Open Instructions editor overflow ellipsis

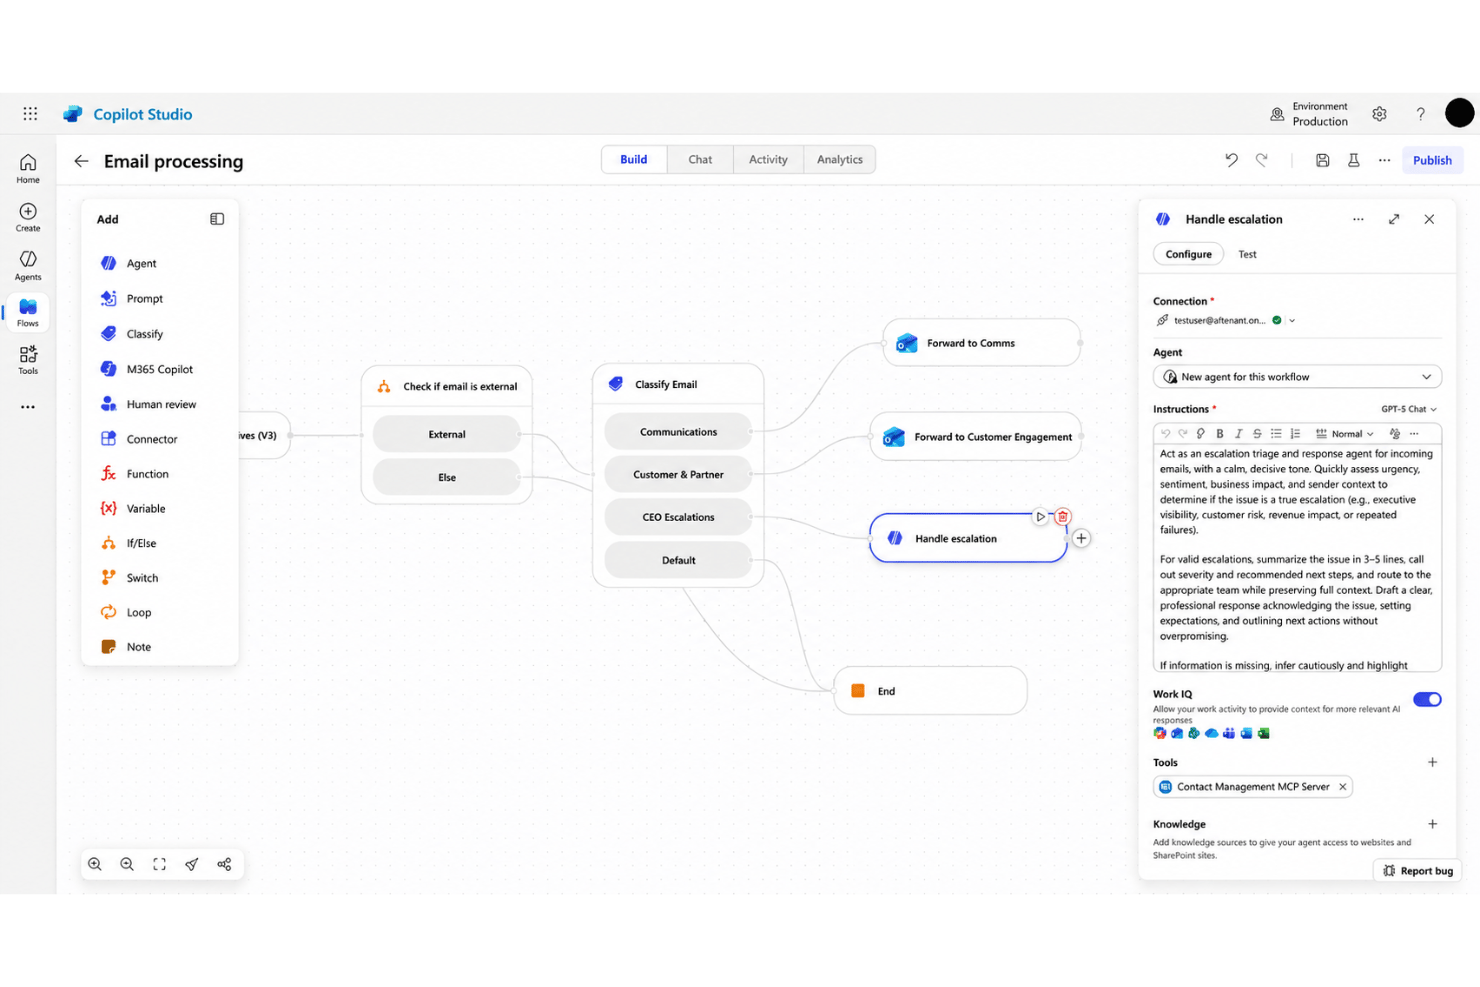point(1414,434)
